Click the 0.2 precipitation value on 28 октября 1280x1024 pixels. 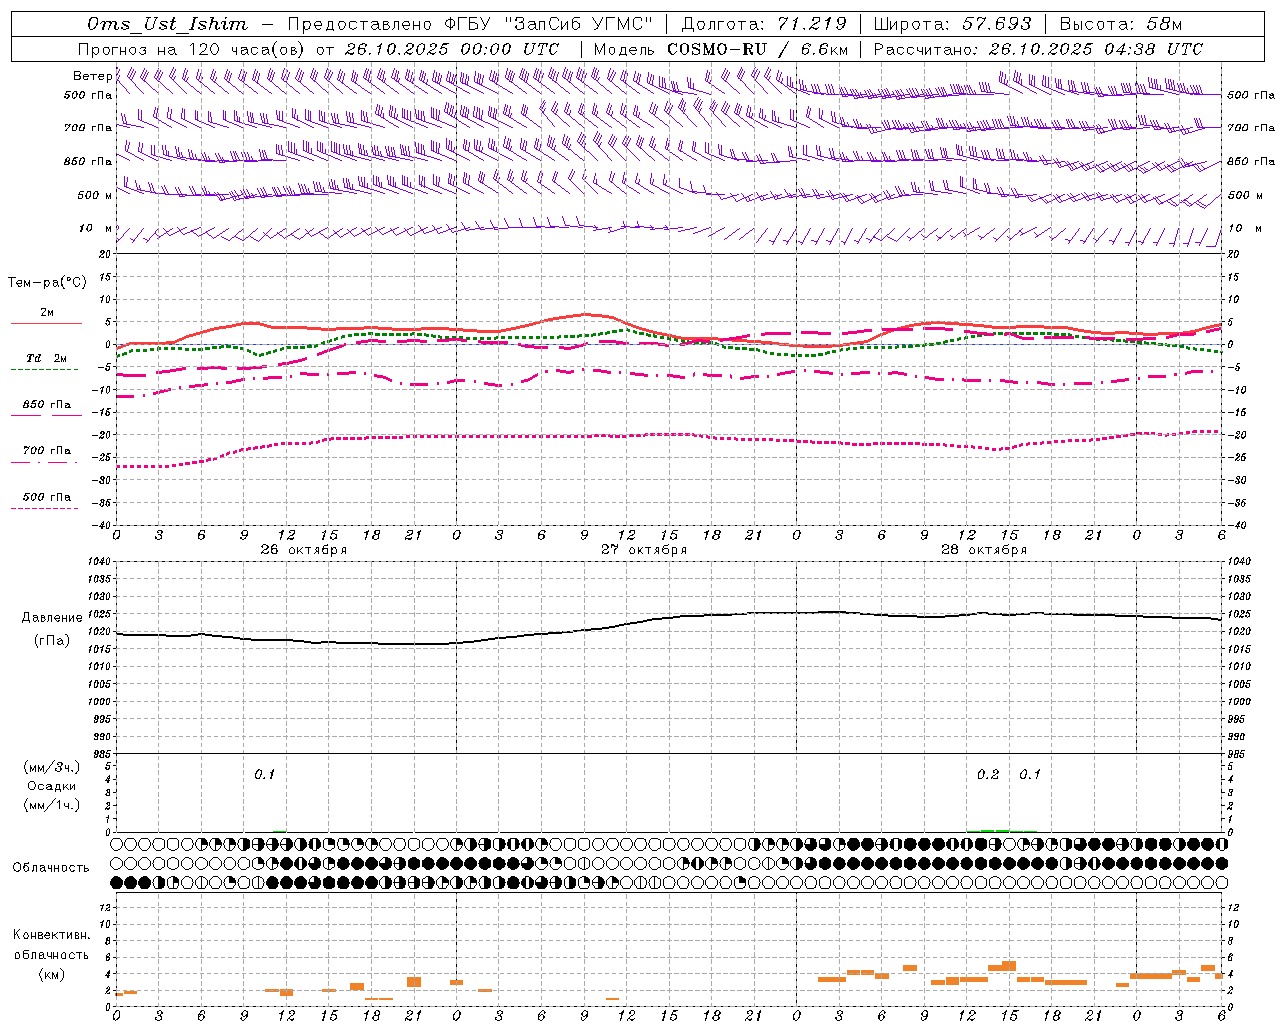point(987,775)
